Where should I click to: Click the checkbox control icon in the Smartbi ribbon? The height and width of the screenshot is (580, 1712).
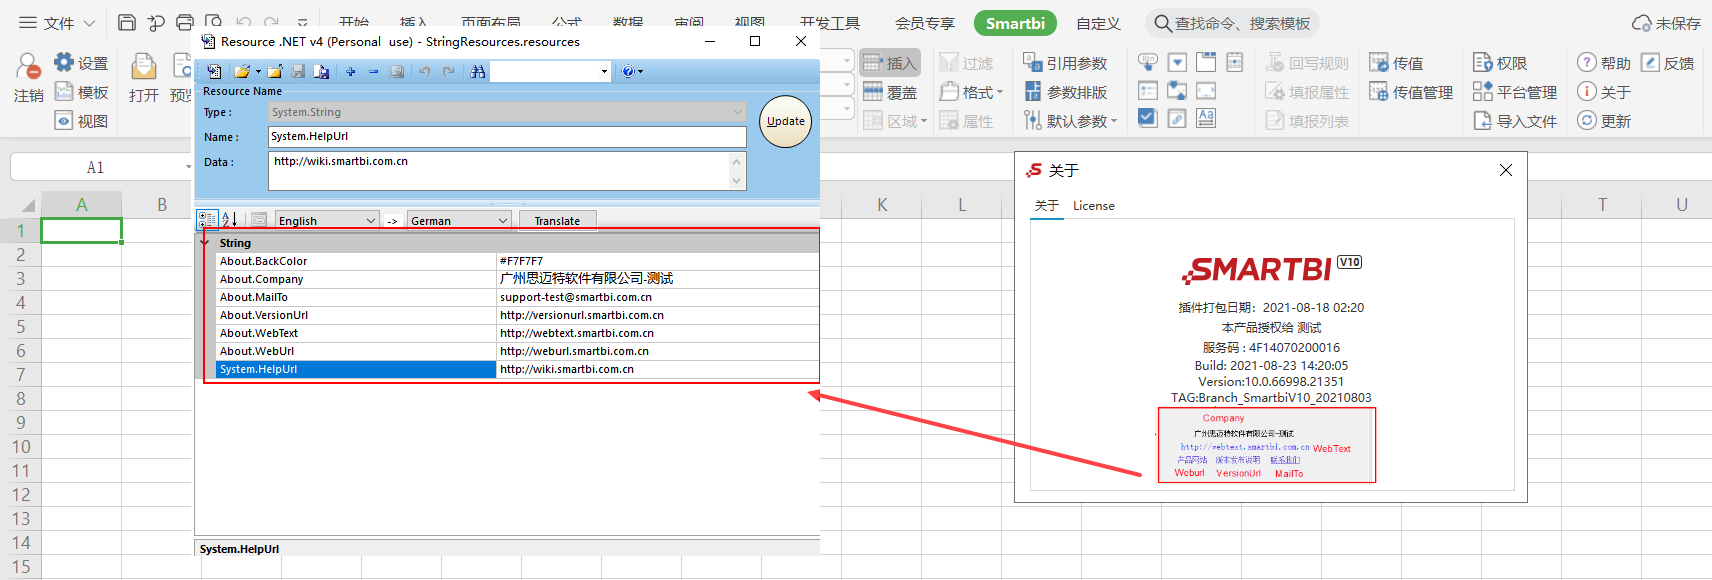click(x=1148, y=118)
